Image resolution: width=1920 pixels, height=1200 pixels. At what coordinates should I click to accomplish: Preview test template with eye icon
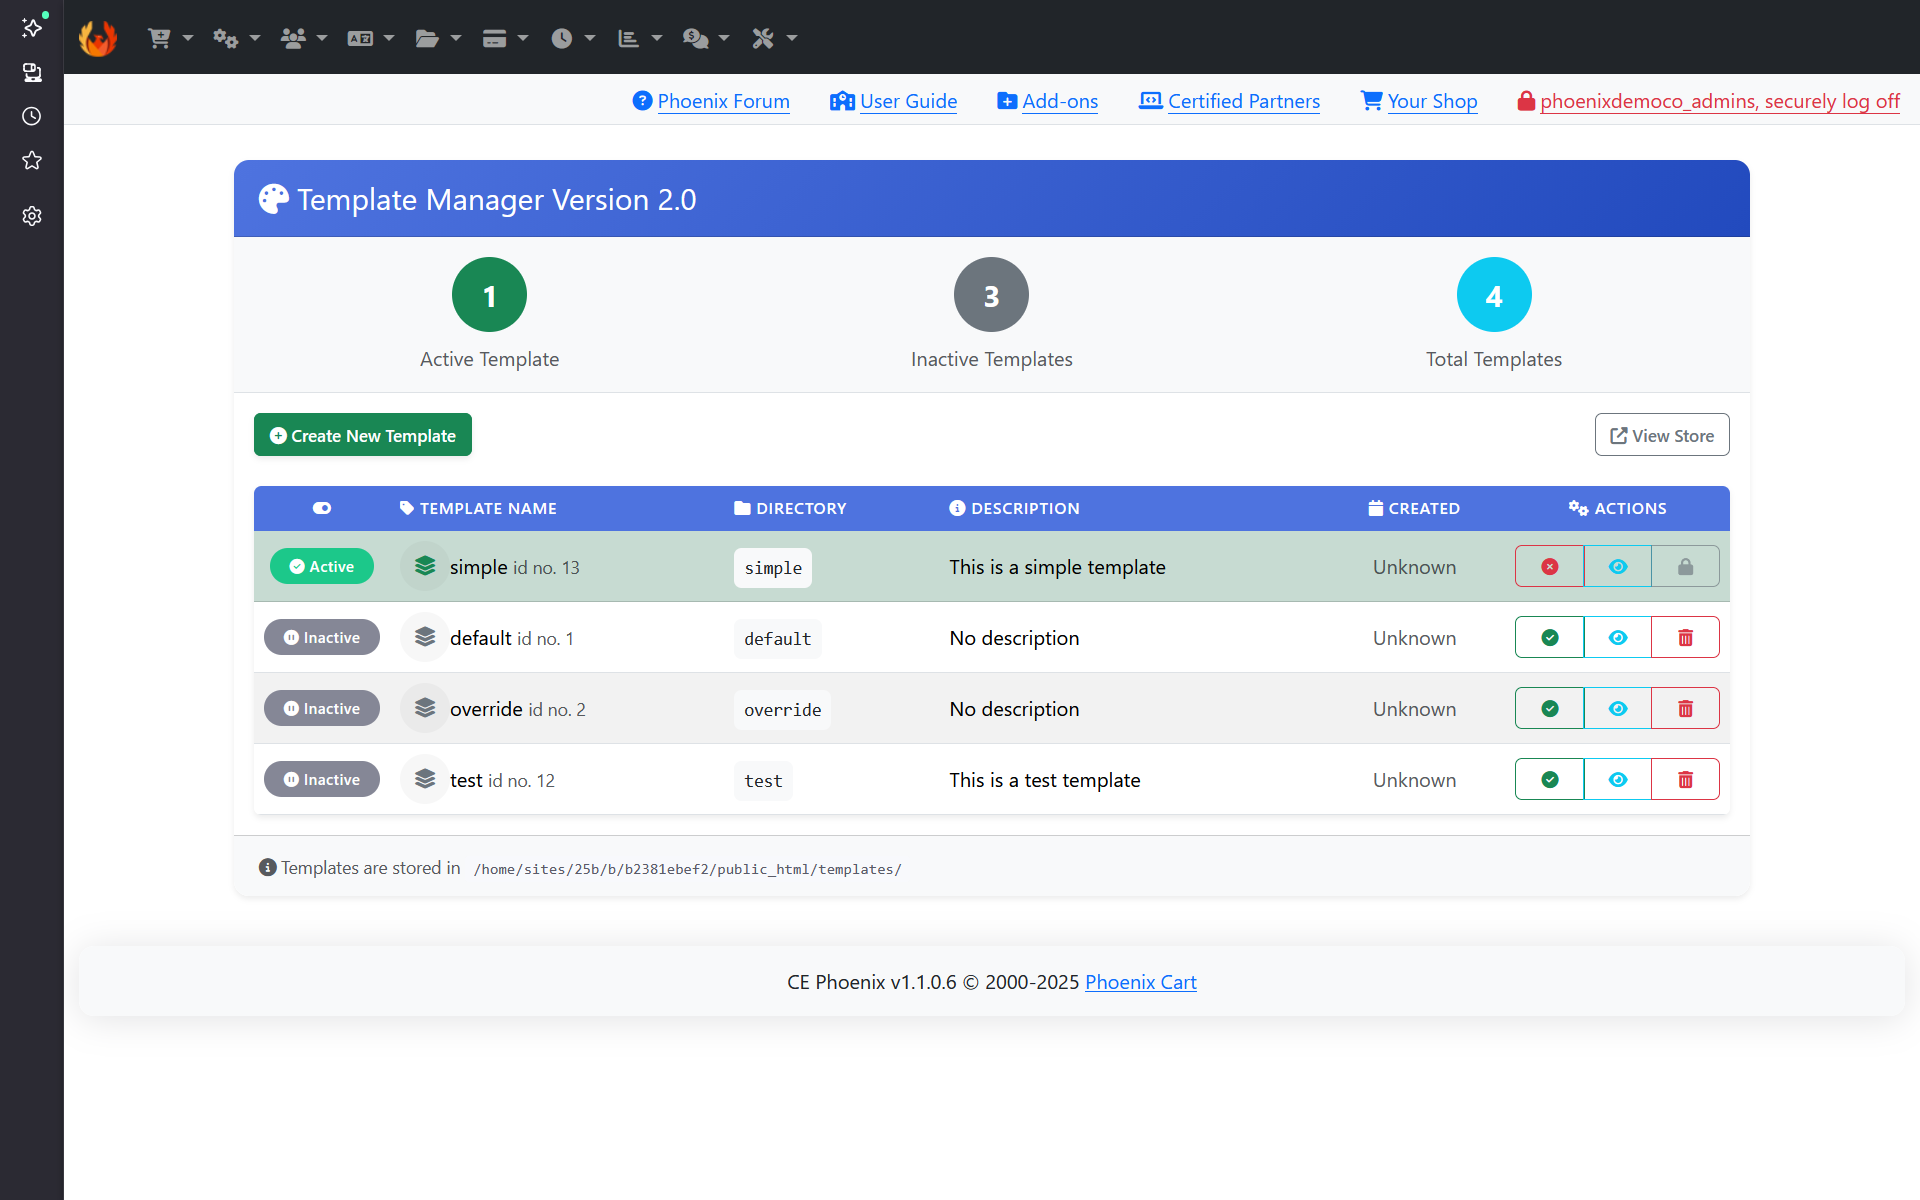[x=1617, y=779]
